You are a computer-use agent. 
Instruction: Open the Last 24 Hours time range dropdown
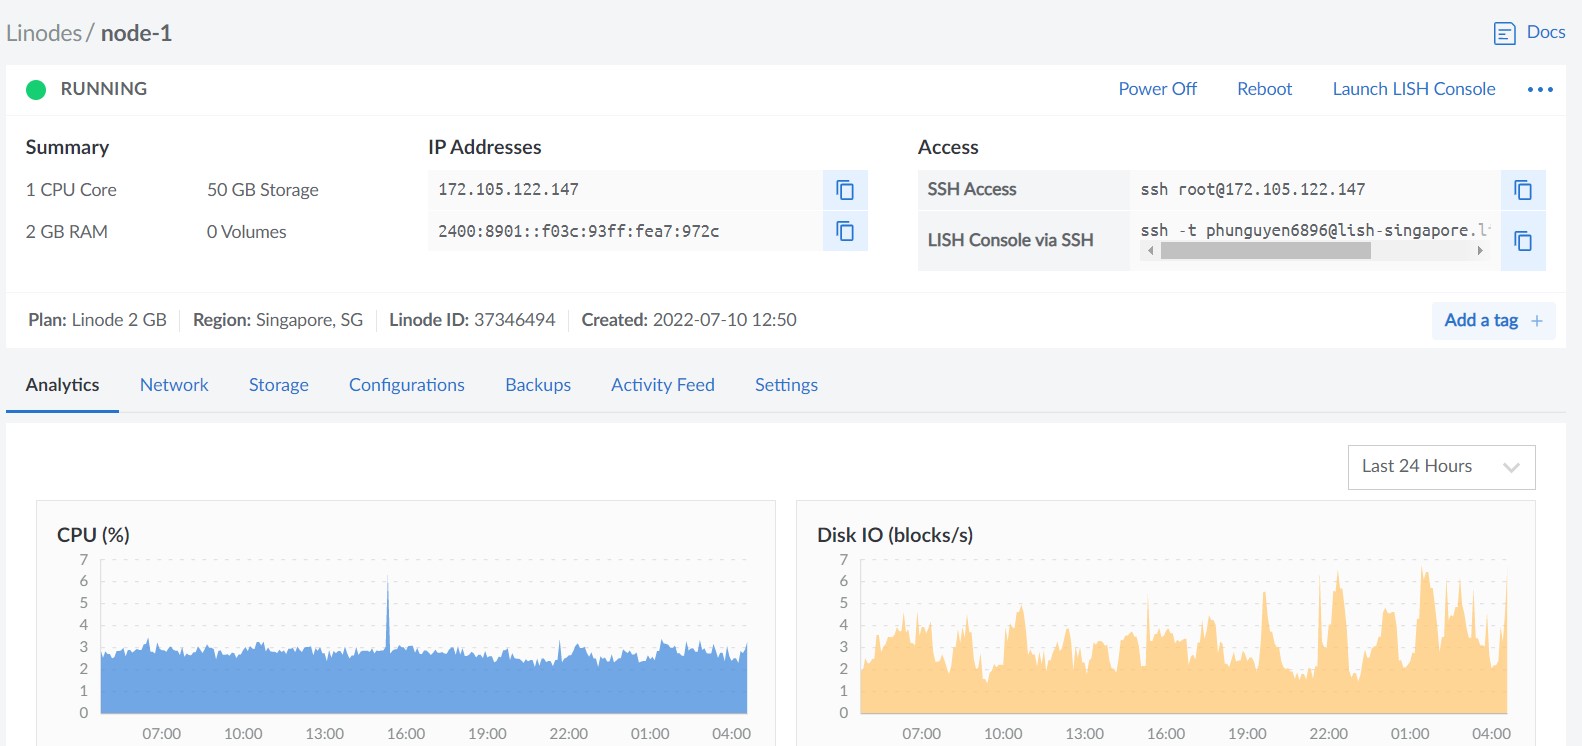(1441, 467)
